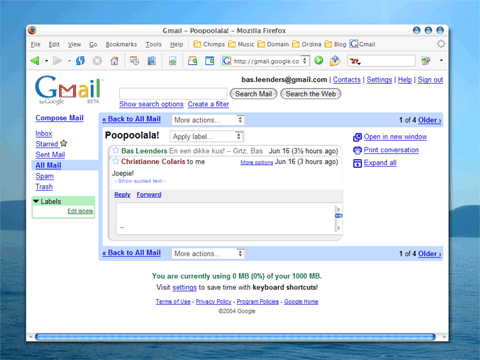
Task: Open the History toolbar icon with clock
Action: (134, 61)
